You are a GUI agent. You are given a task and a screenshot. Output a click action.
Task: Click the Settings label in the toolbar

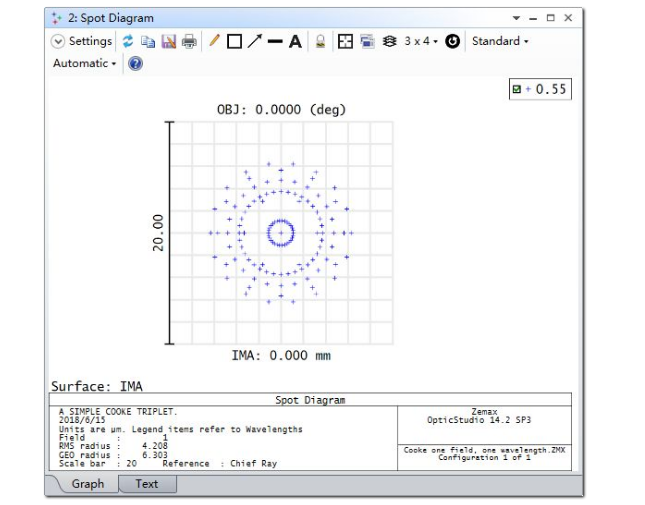(90, 41)
